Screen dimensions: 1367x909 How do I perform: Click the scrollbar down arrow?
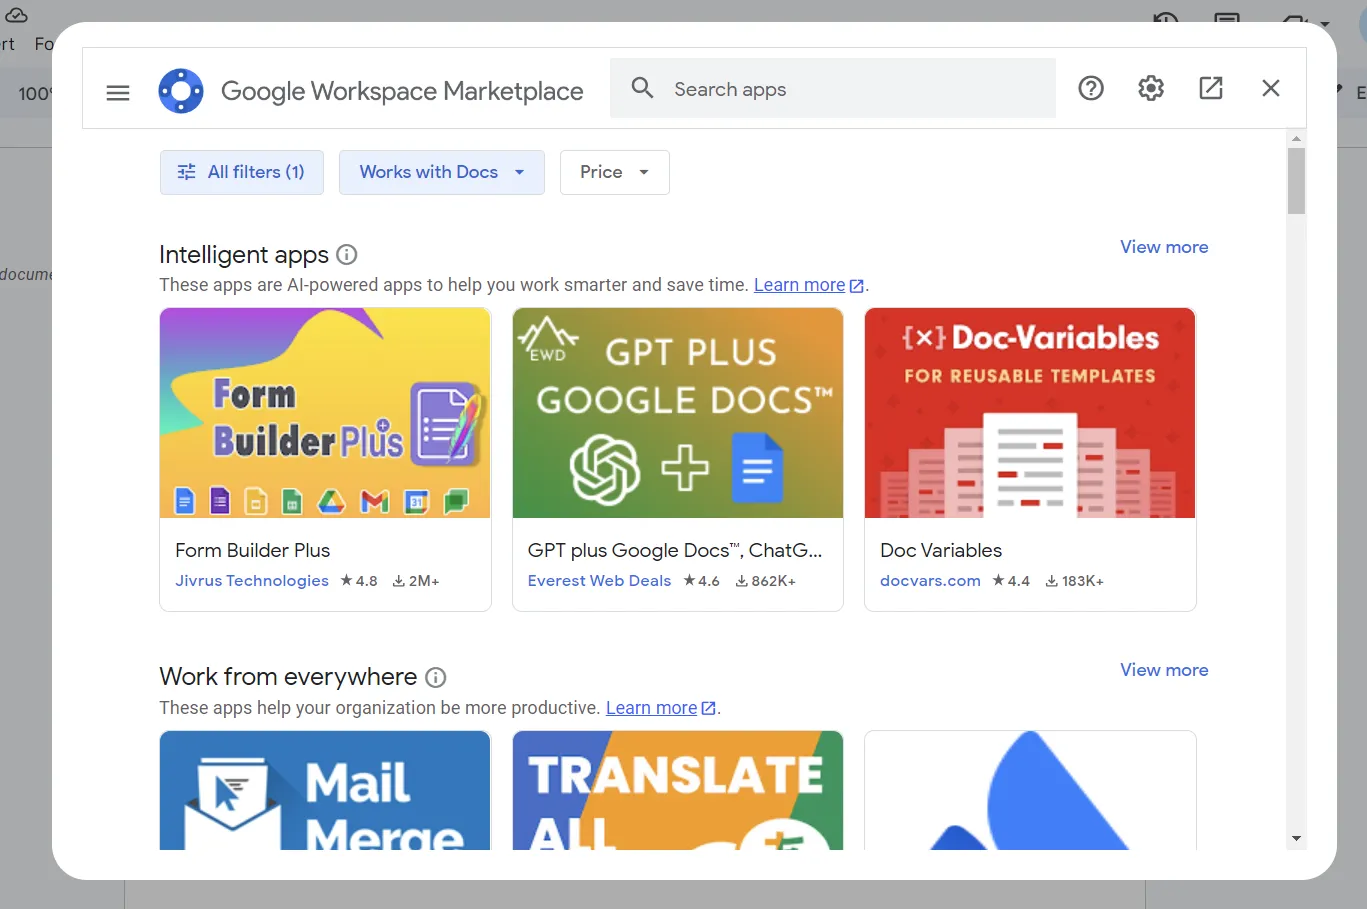(x=1296, y=839)
